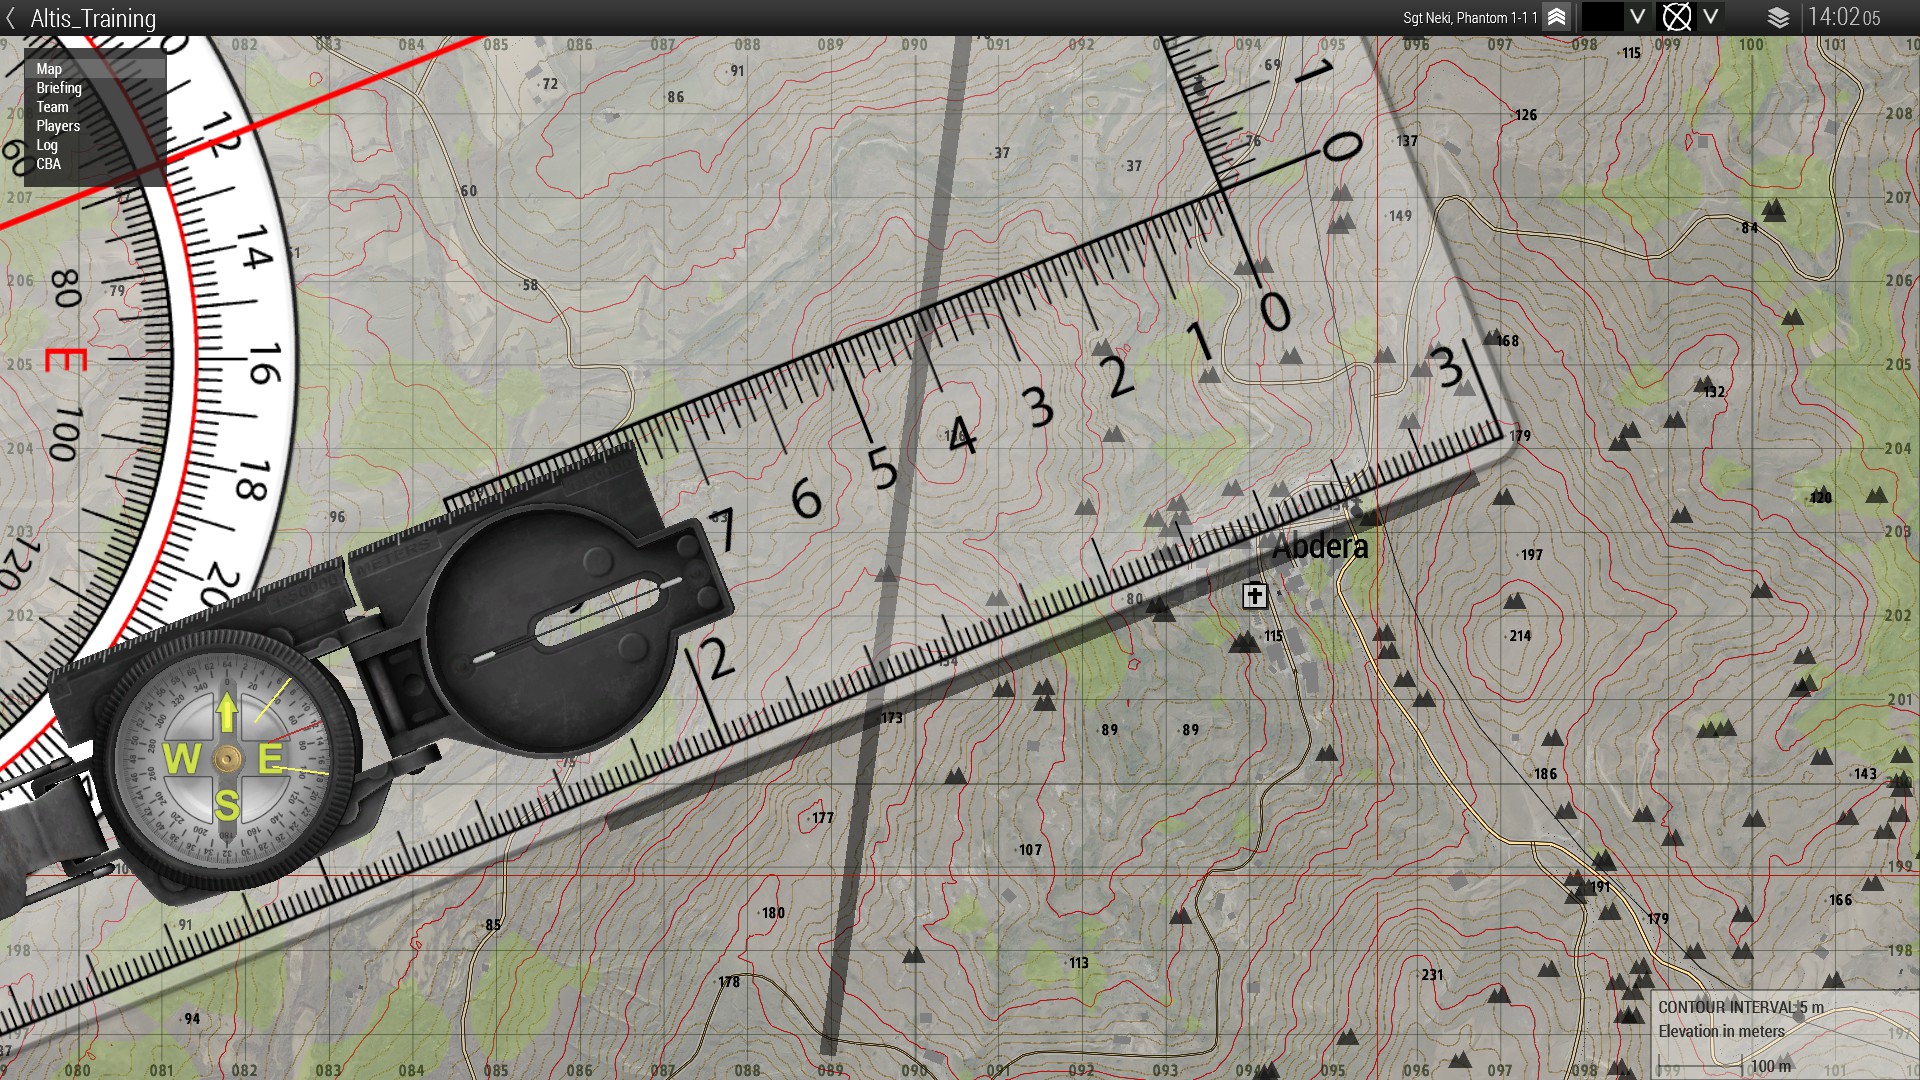Open the Briefing menu entry

59,88
